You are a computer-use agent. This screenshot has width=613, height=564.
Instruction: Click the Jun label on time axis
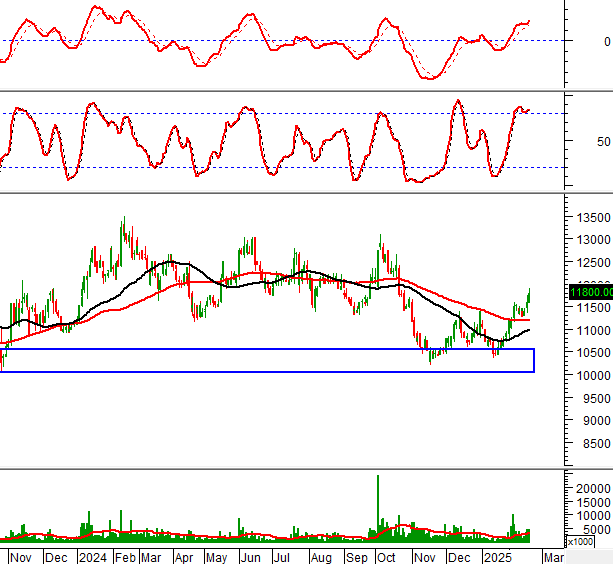coord(250,557)
